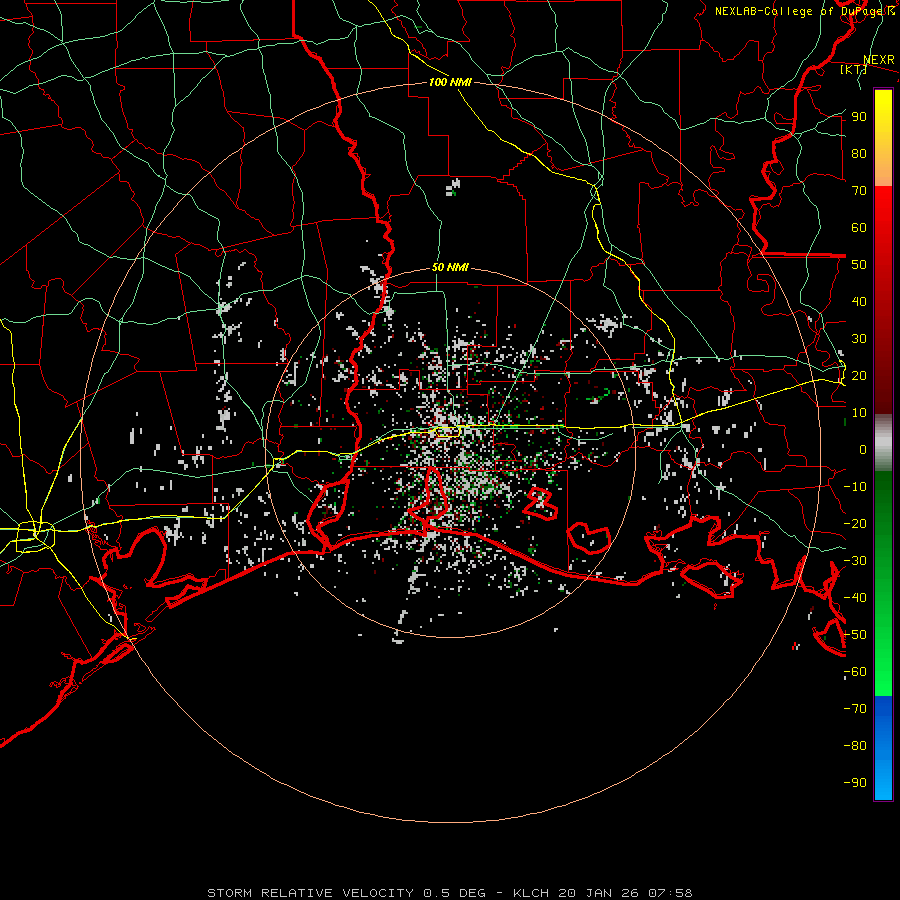Click the positive 60 knot scale value
The height and width of the screenshot is (900, 900).
859,227
